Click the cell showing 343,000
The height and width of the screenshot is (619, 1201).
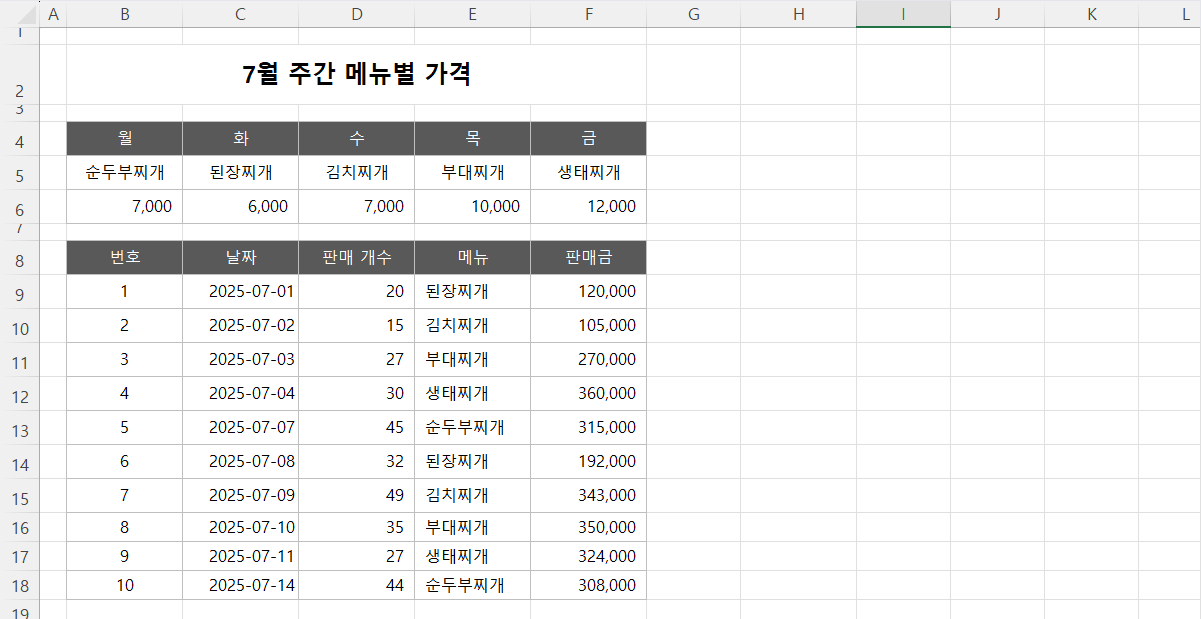(588, 496)
